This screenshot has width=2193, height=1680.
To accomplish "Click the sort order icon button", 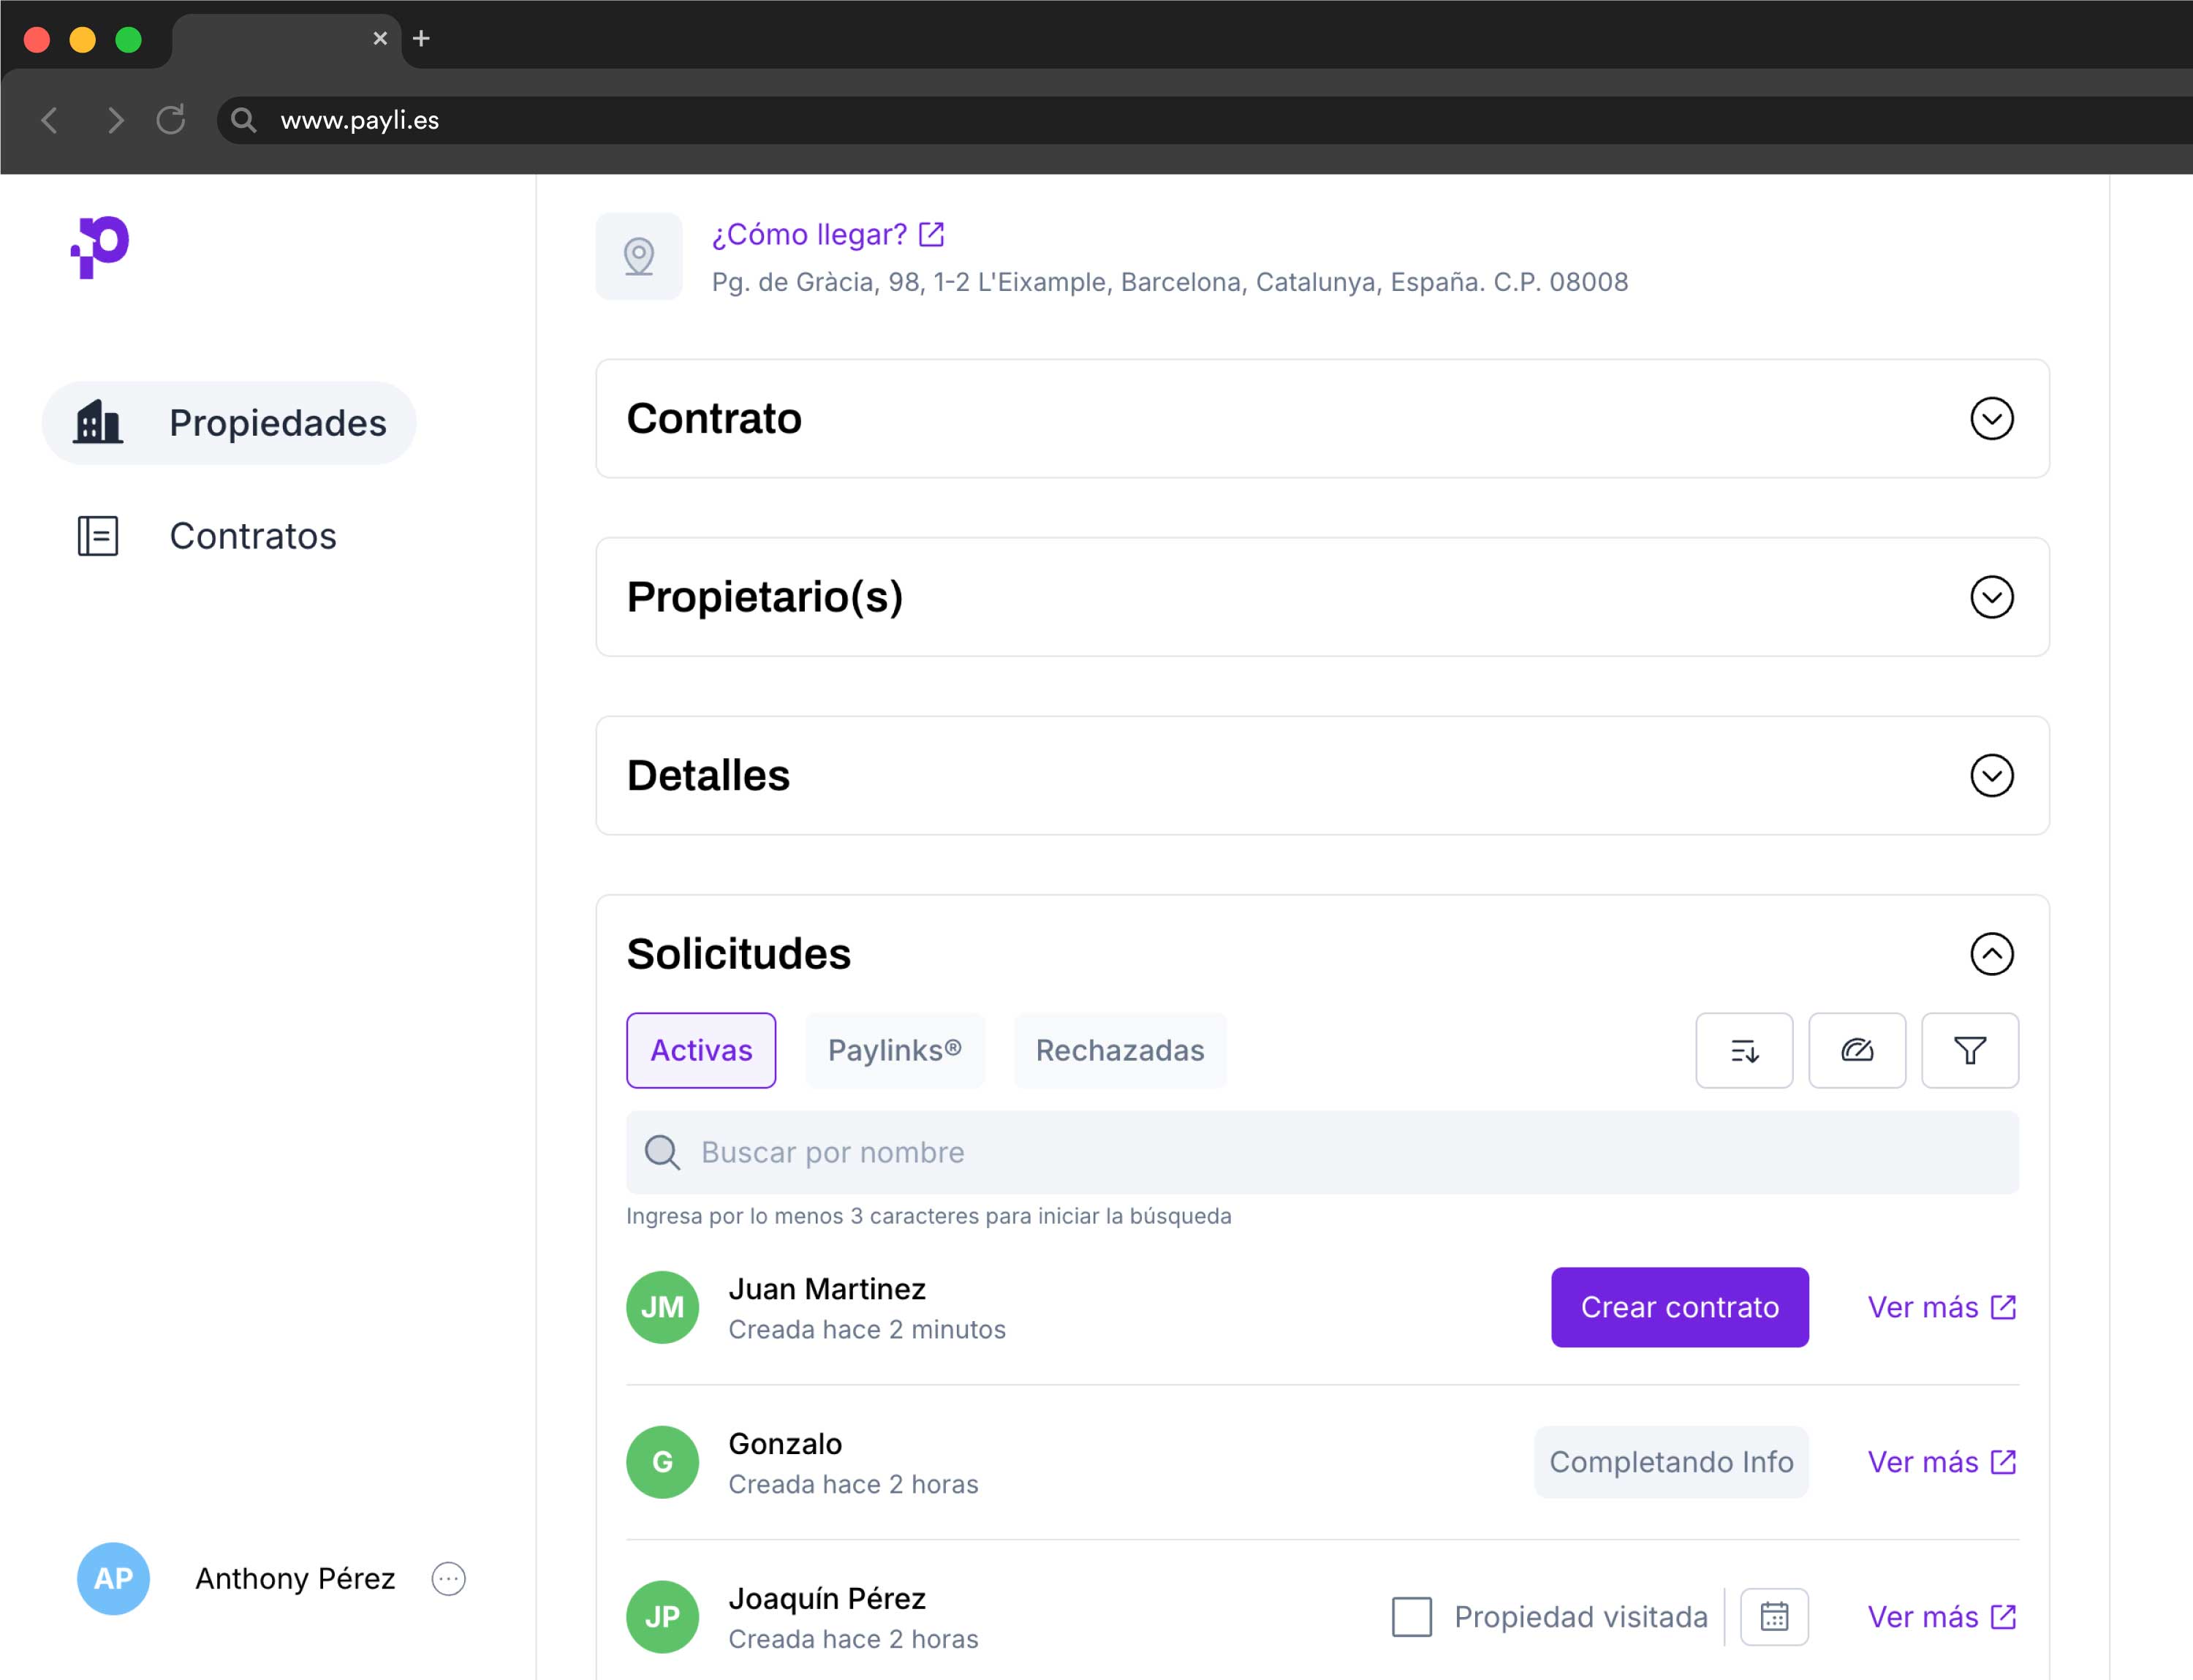I will point(1743,1050).
